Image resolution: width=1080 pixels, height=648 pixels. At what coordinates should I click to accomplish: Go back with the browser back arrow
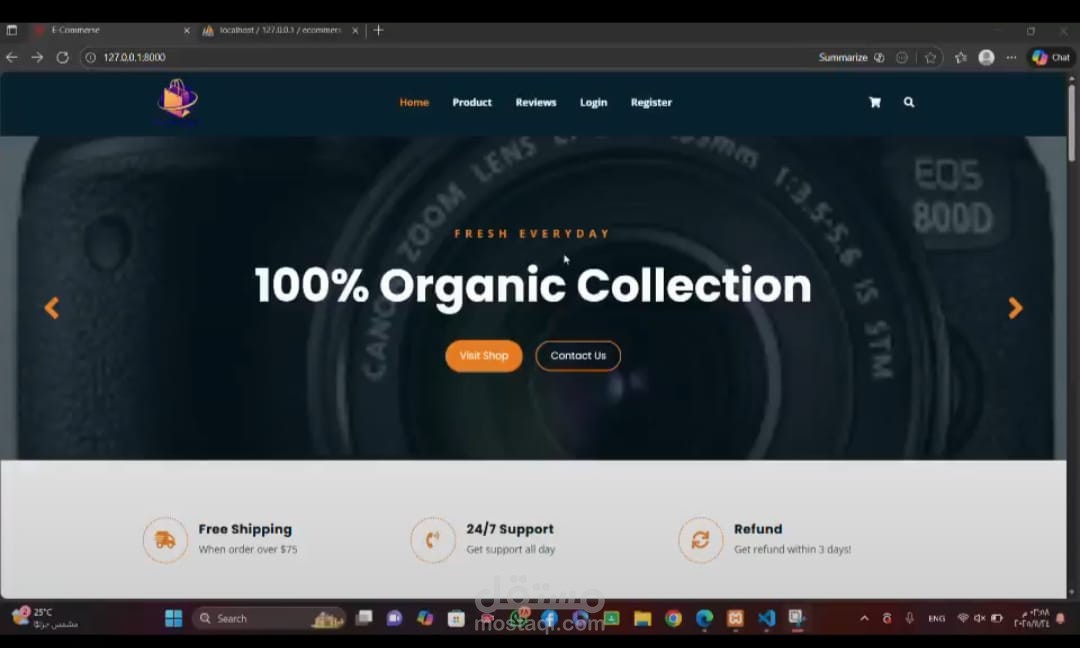[12, 57]
